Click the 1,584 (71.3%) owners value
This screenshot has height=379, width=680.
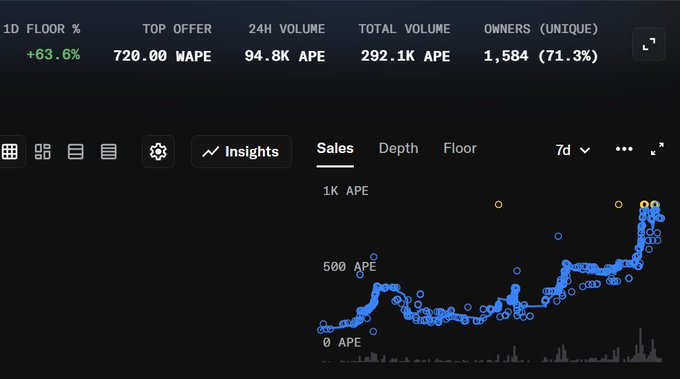pyautogui.click(x=541, y=56)
